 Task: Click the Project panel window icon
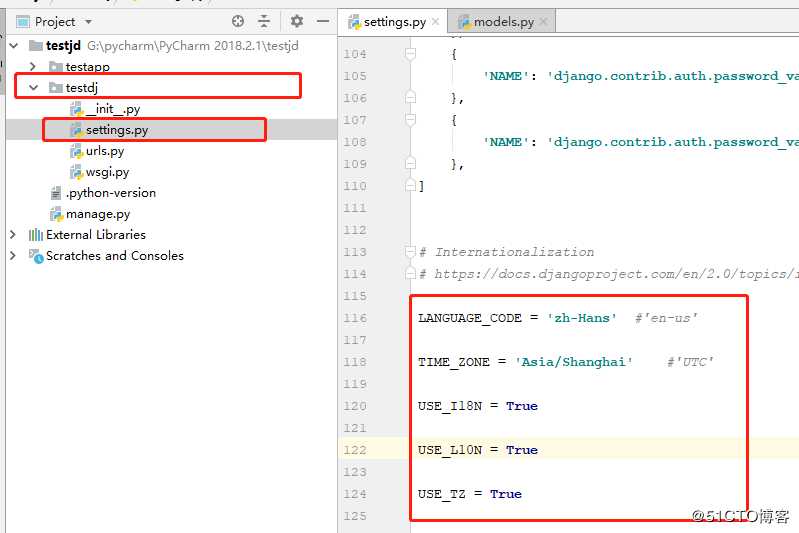(x=23, y=22)
